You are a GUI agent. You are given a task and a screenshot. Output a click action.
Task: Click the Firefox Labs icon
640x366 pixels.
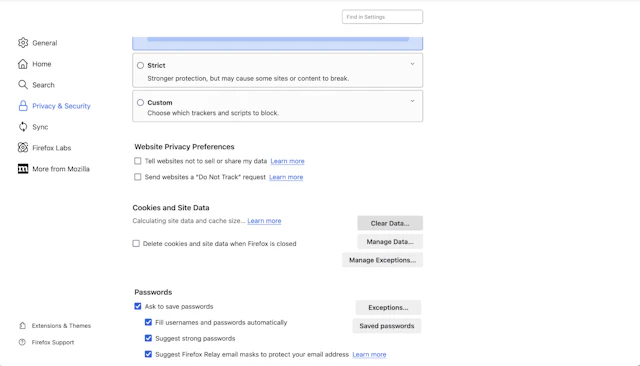23,147
